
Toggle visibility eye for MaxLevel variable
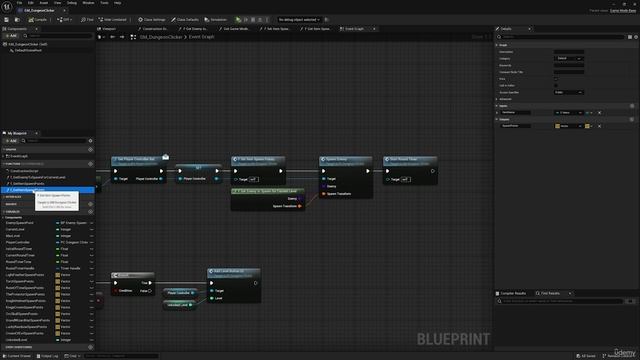click(91, 236)
